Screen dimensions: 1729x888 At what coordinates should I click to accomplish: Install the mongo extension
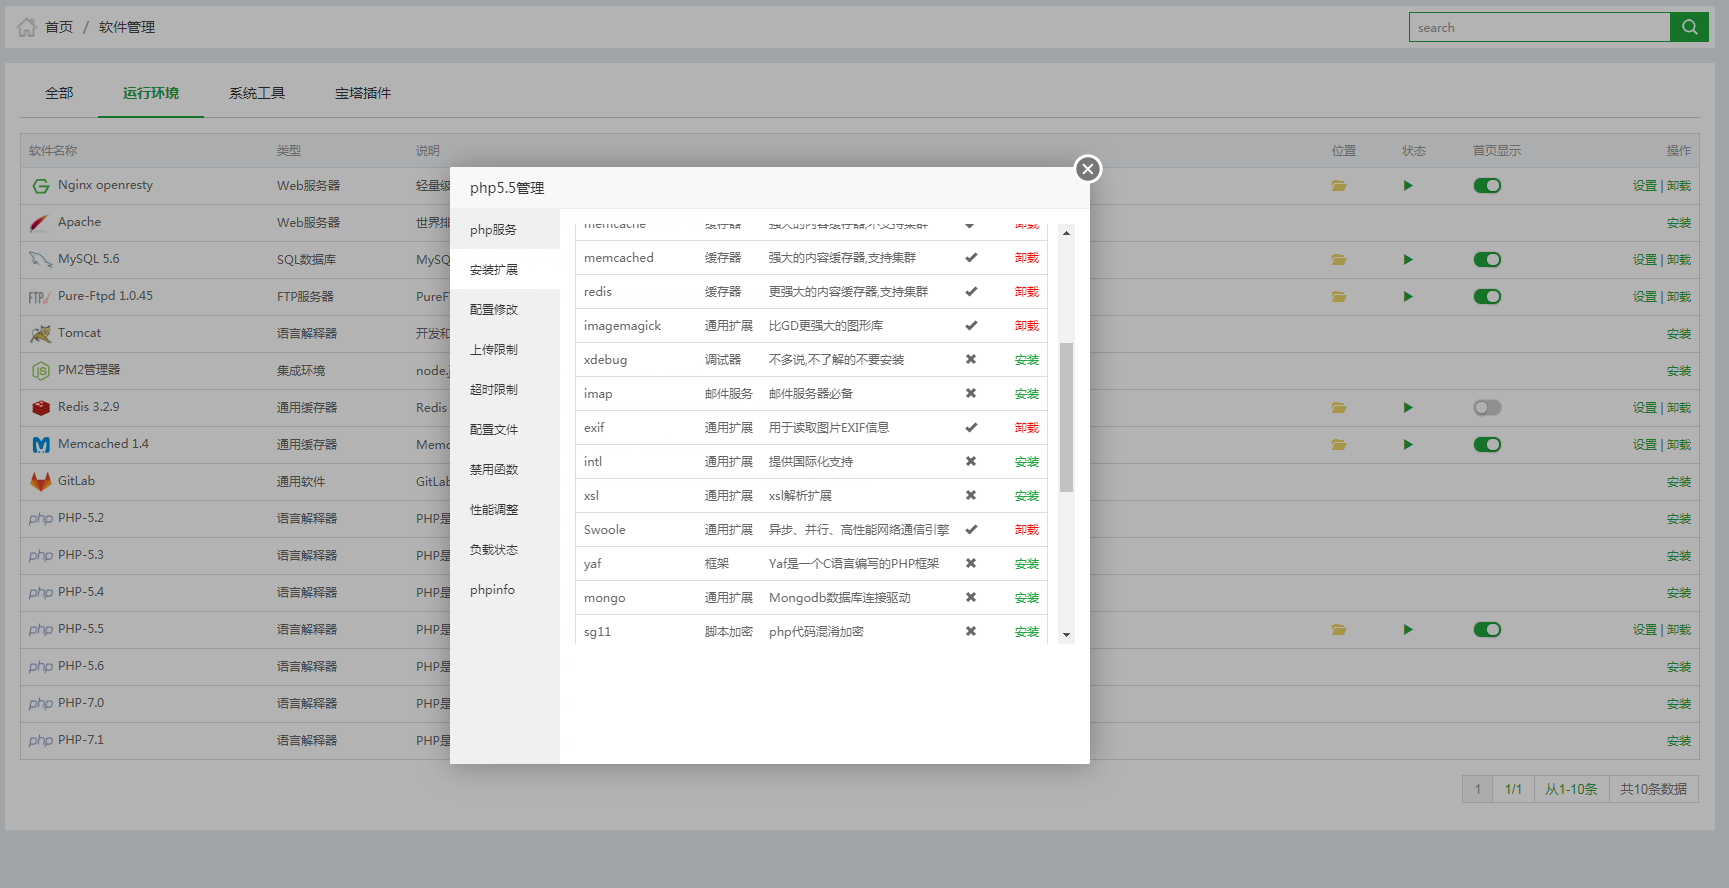pos(1027,598)
